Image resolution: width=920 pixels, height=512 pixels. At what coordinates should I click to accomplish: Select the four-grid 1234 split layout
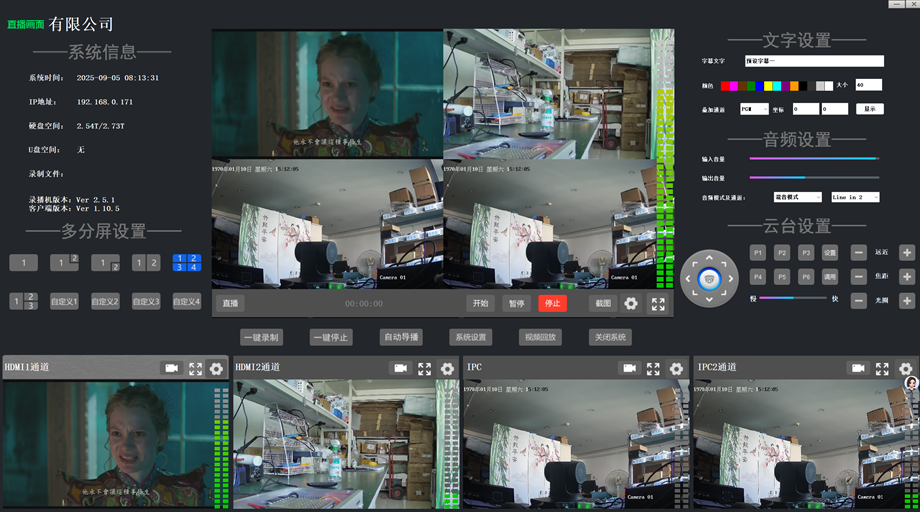coord(187,263)
